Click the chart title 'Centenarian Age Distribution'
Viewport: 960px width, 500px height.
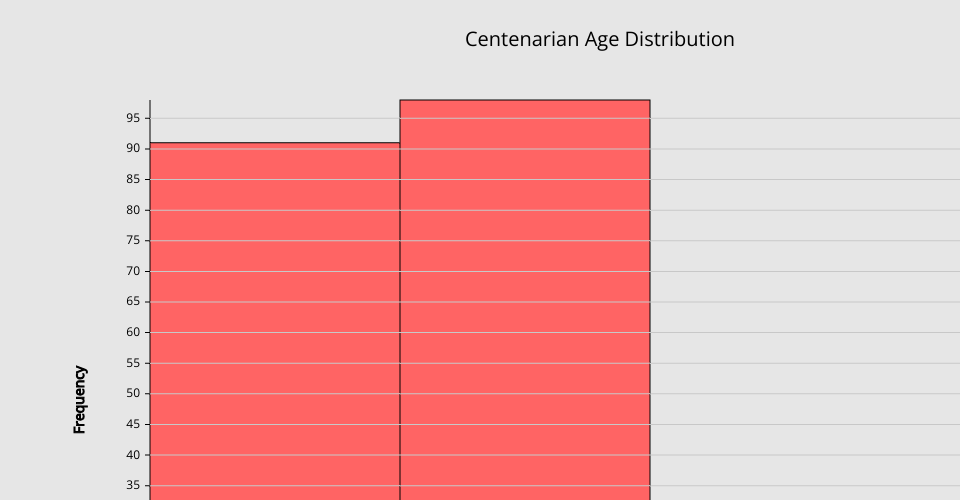click(599, 40)
